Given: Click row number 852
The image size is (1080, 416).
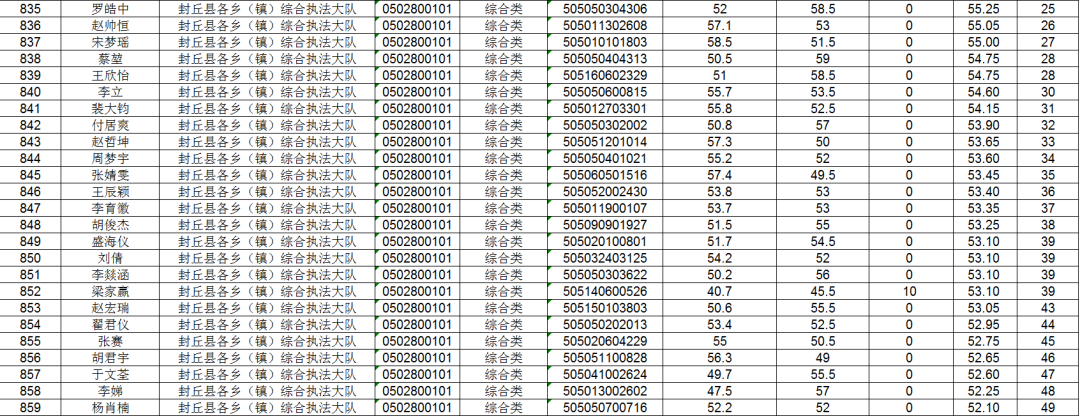Looking at the screenshot, I should coord(30,291).
